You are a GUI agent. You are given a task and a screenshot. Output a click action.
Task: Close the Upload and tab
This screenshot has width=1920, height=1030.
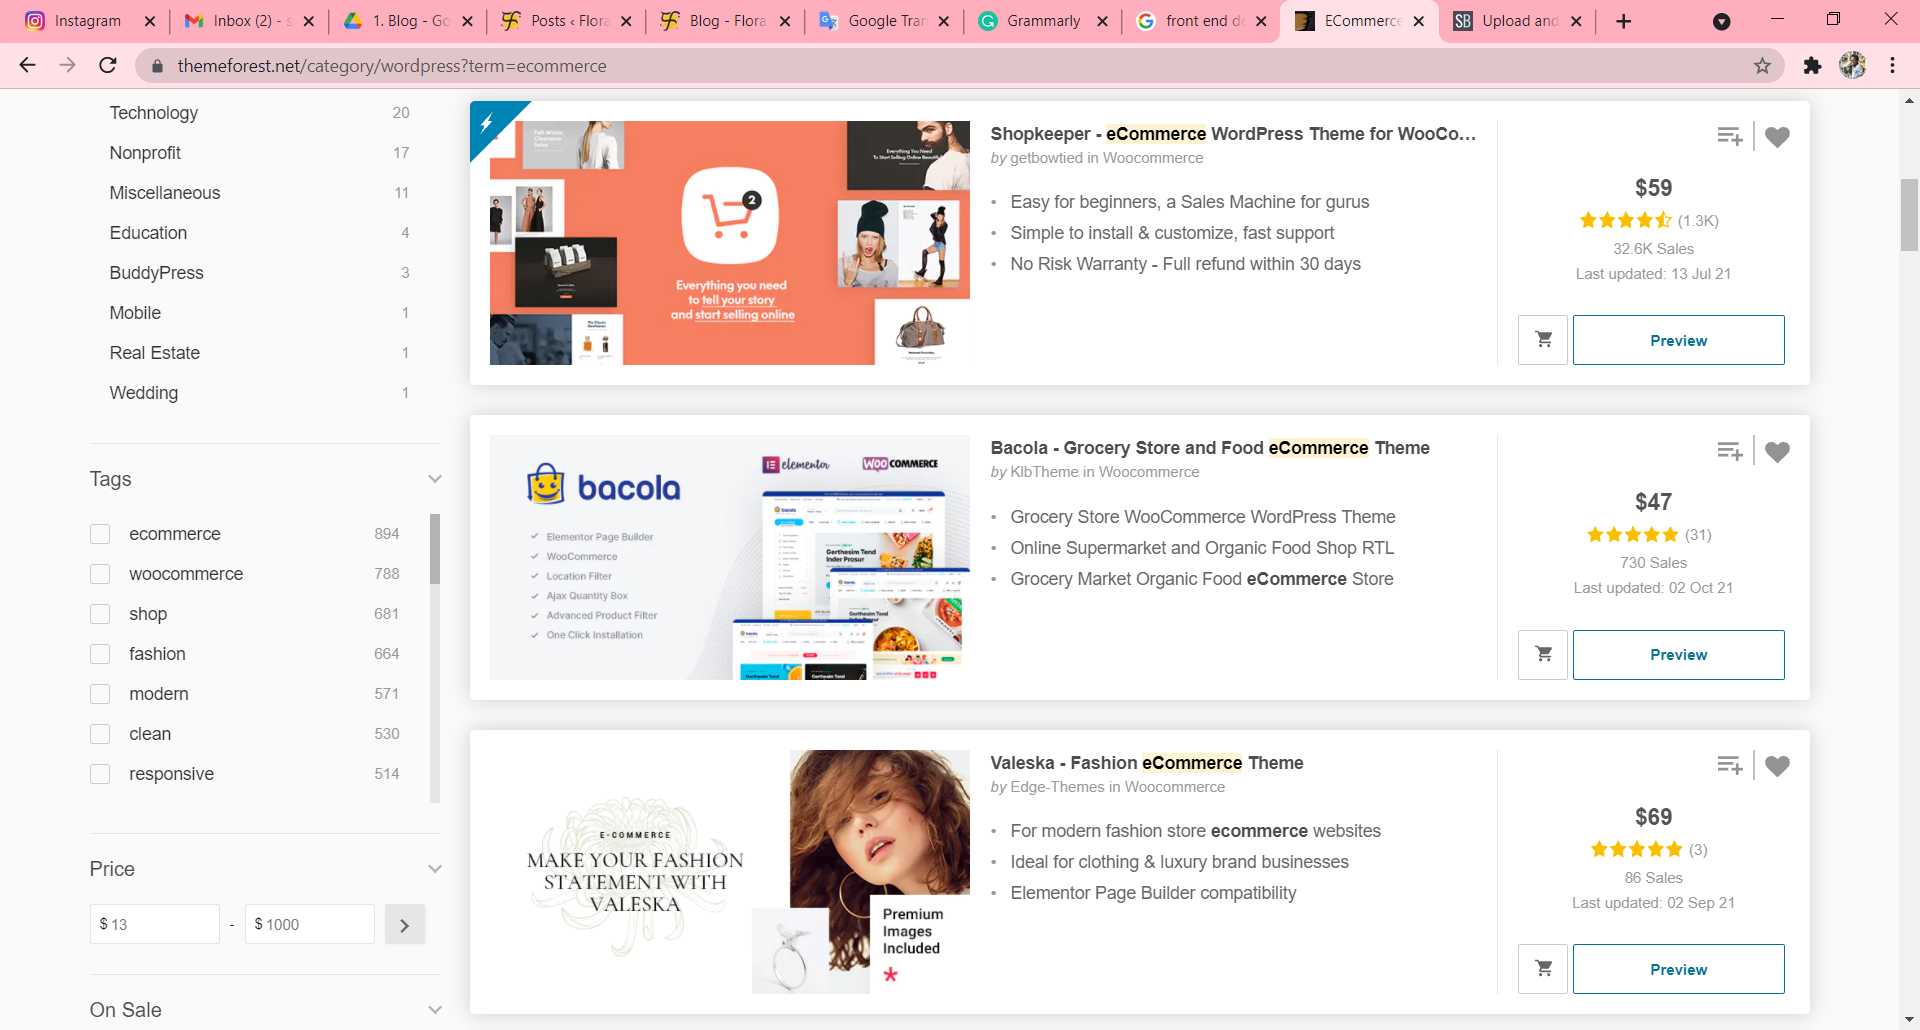click(x=1576, y=21)
